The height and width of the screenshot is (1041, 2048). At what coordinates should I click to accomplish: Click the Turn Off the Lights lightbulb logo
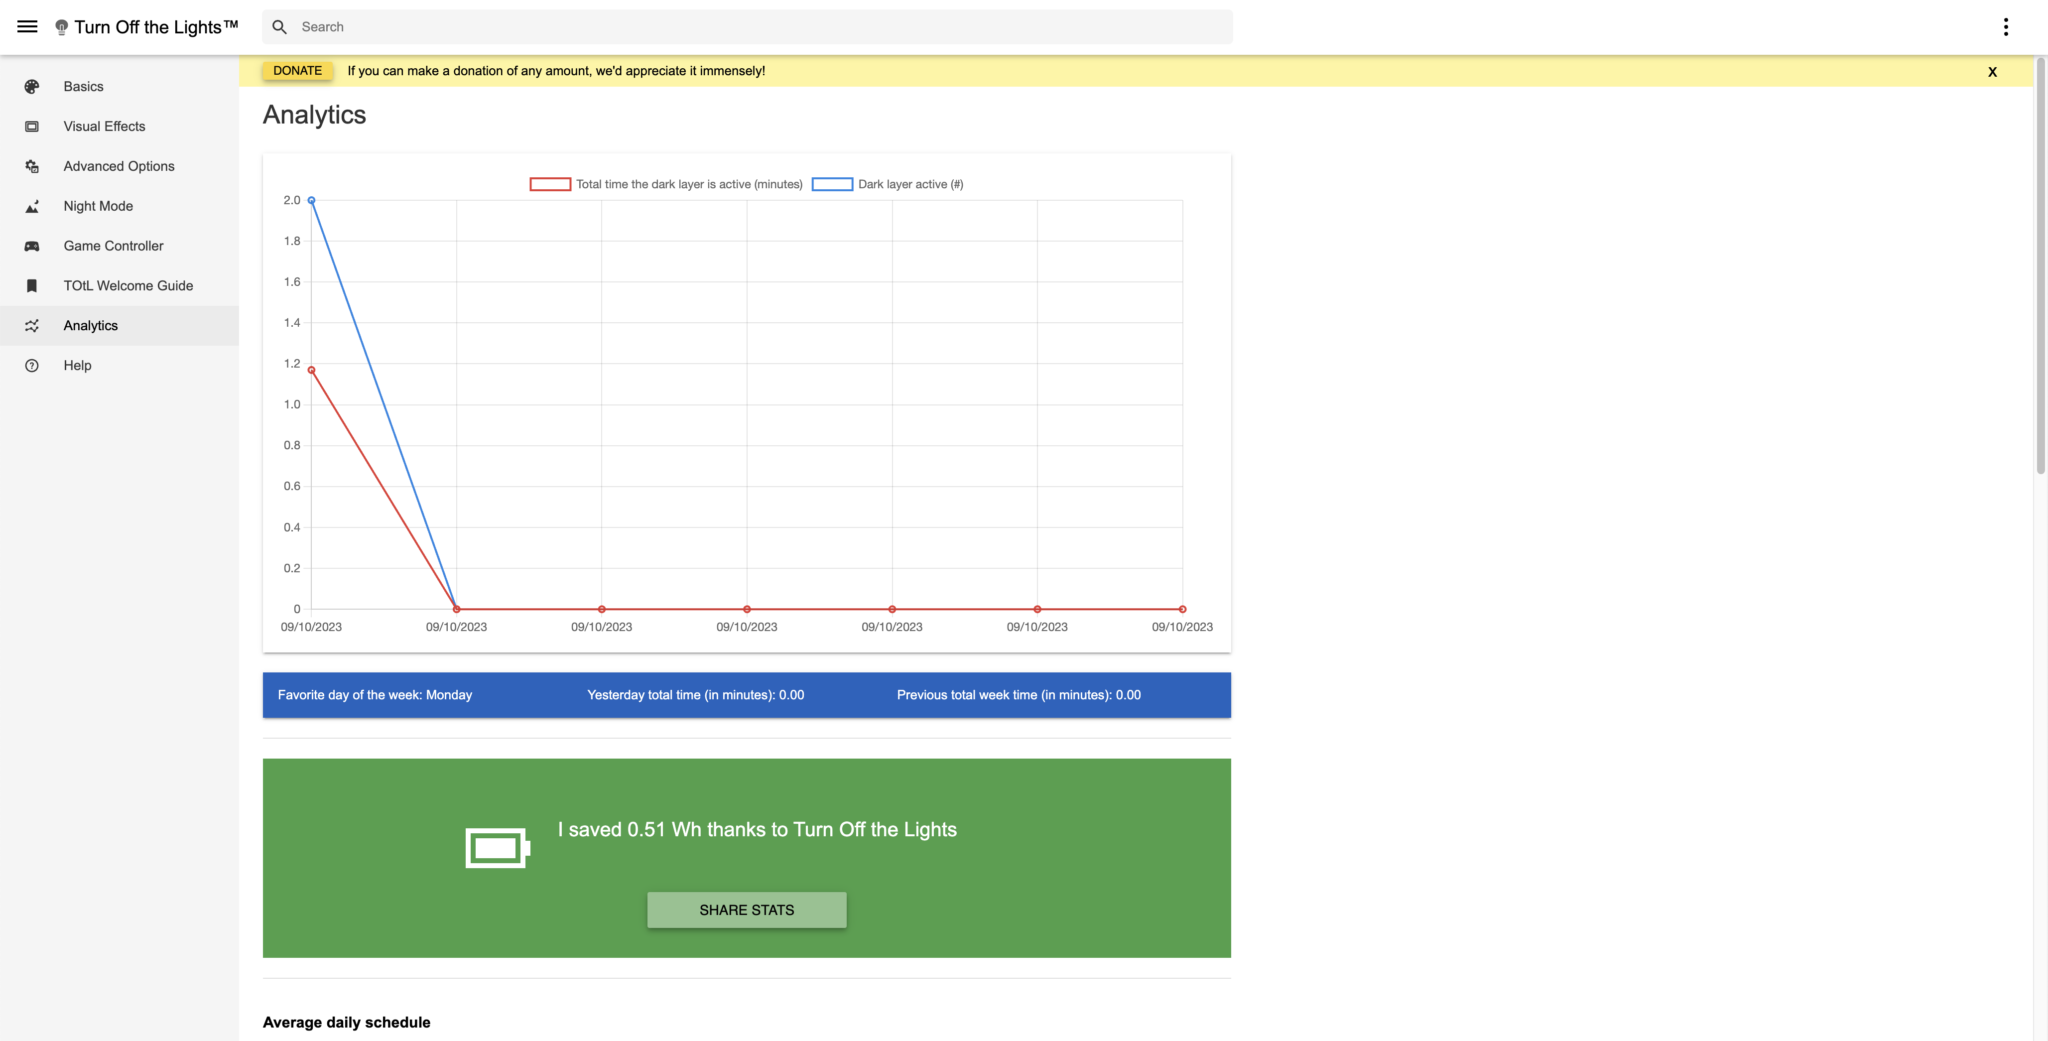tap(61, 26)
